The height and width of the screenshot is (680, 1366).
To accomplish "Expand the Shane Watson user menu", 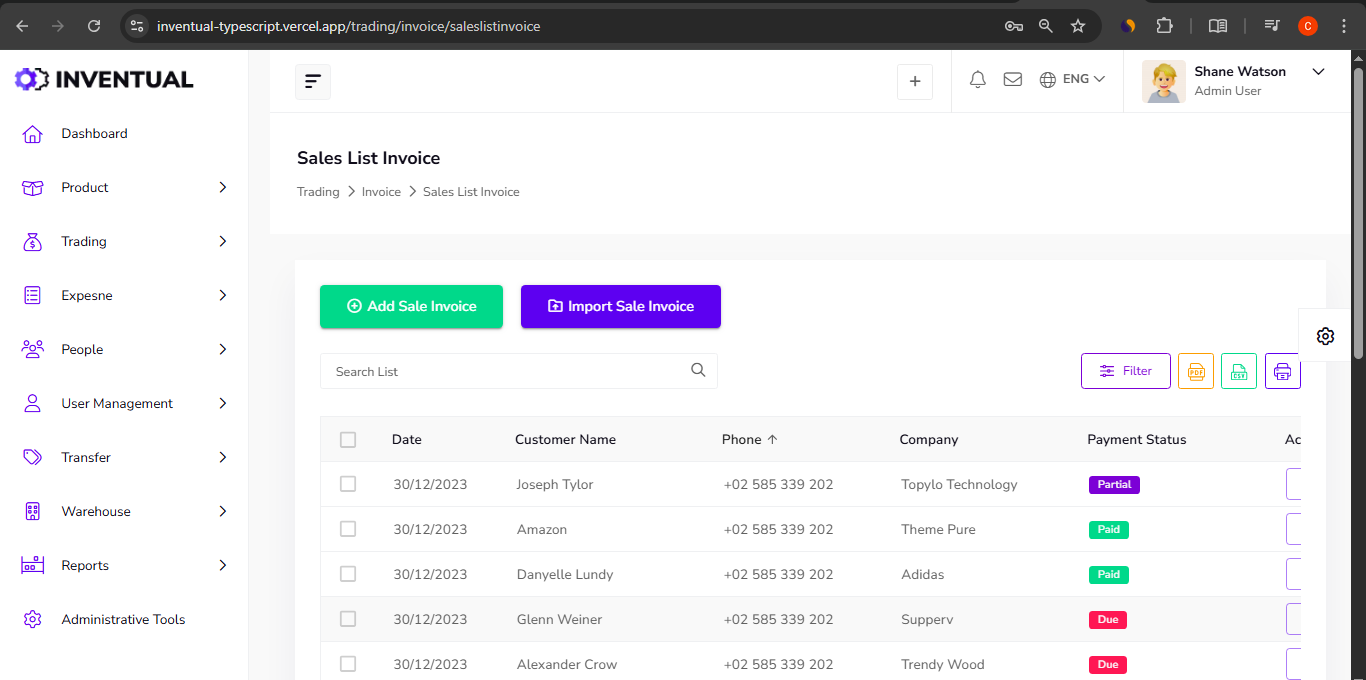I will click(1317, 72).
